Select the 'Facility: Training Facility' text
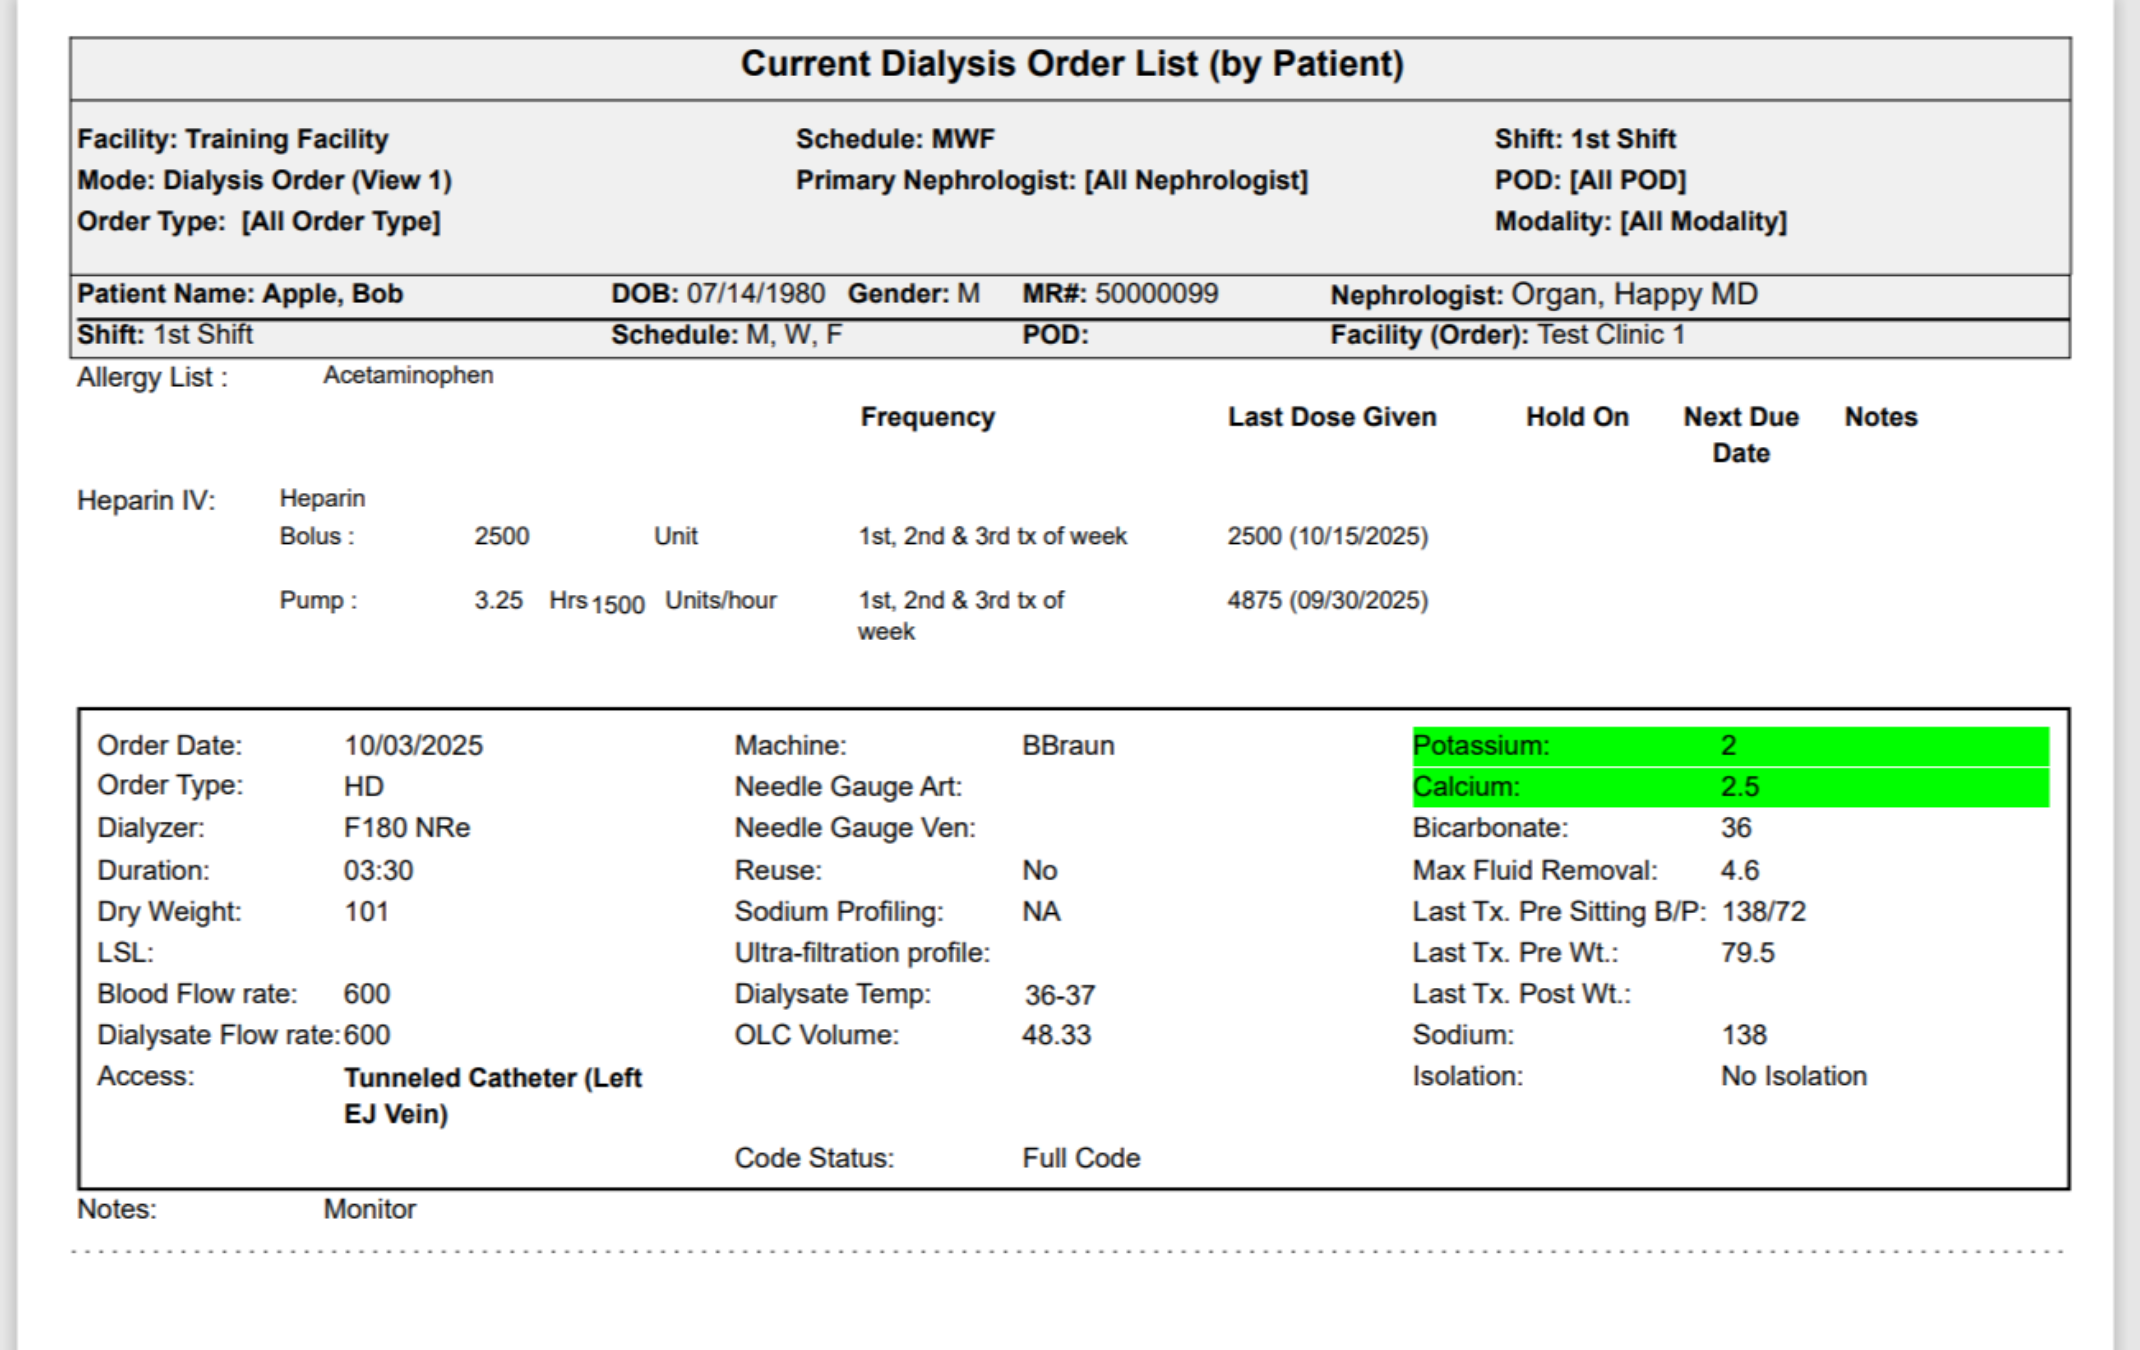 (233, 139)
